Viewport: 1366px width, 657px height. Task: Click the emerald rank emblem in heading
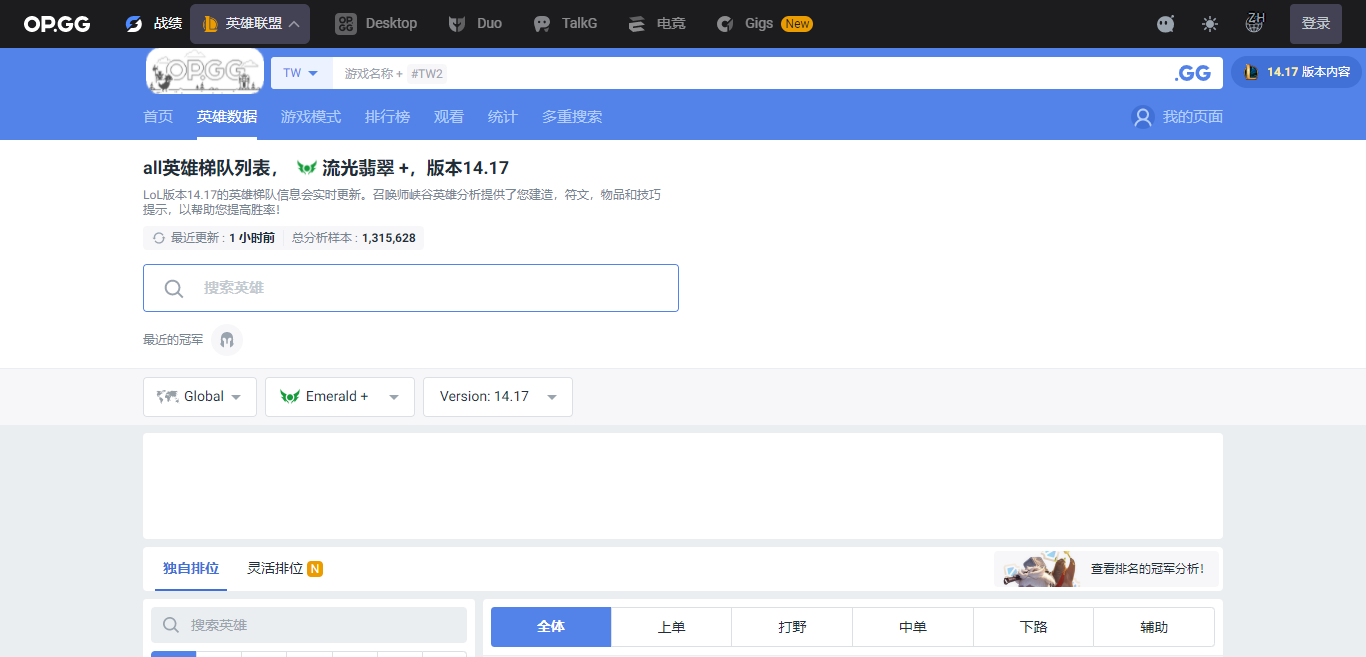point(307,168)
